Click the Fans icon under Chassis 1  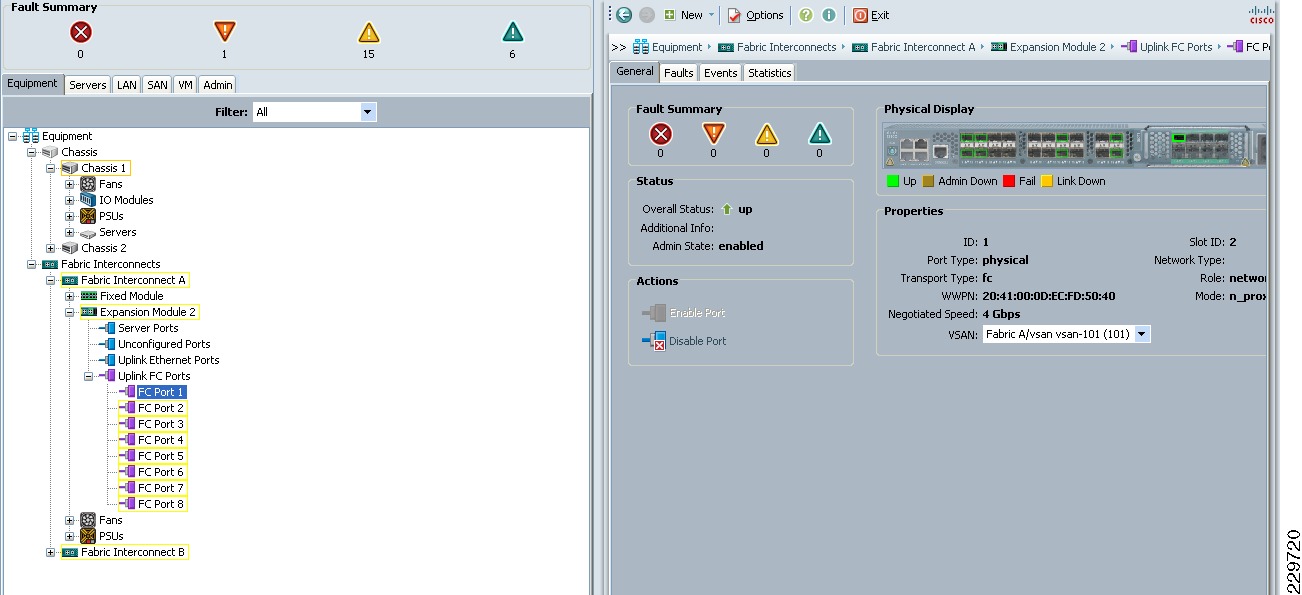tap(88, 184)
